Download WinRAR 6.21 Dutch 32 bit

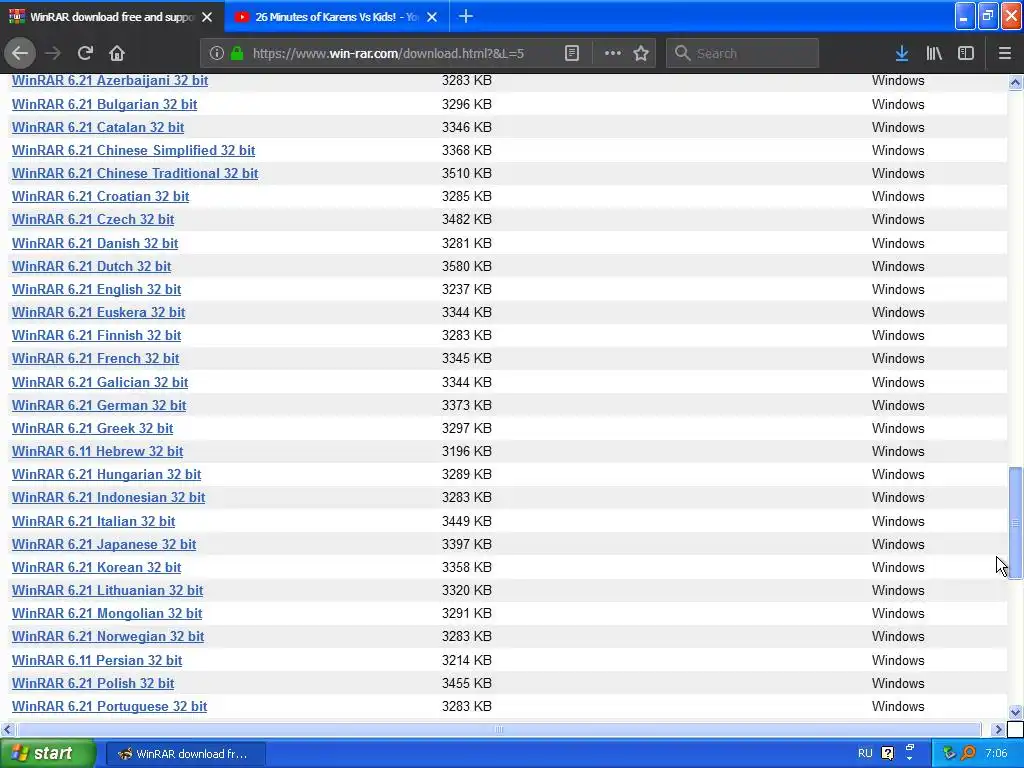click(91, 266)
